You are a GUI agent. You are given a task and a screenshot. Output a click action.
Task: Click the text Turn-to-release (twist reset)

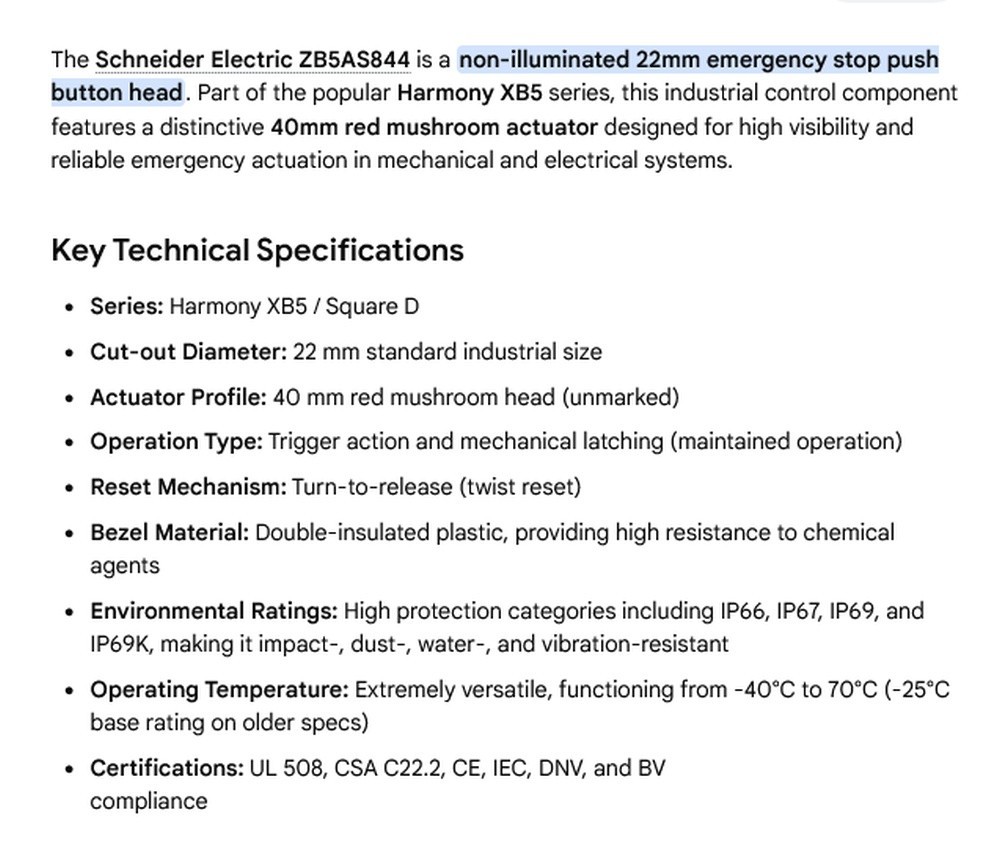click(437, 487)
